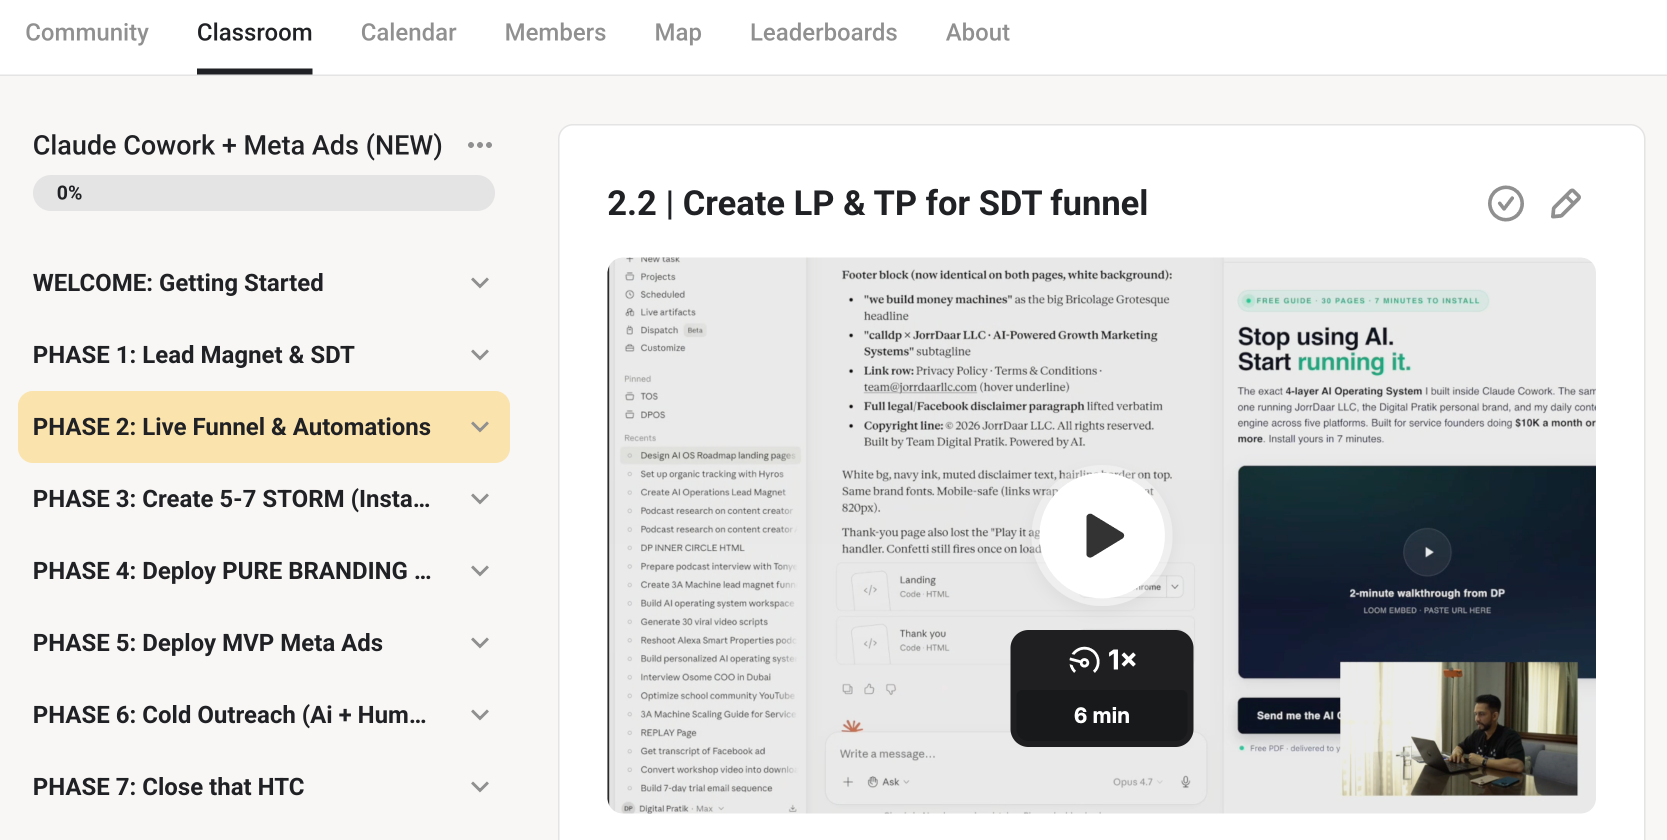Viewport: 1667px width, 840px height.
Task: Click plus attach icon in message box
Action: pyautogui.click(x=848, y=782)
